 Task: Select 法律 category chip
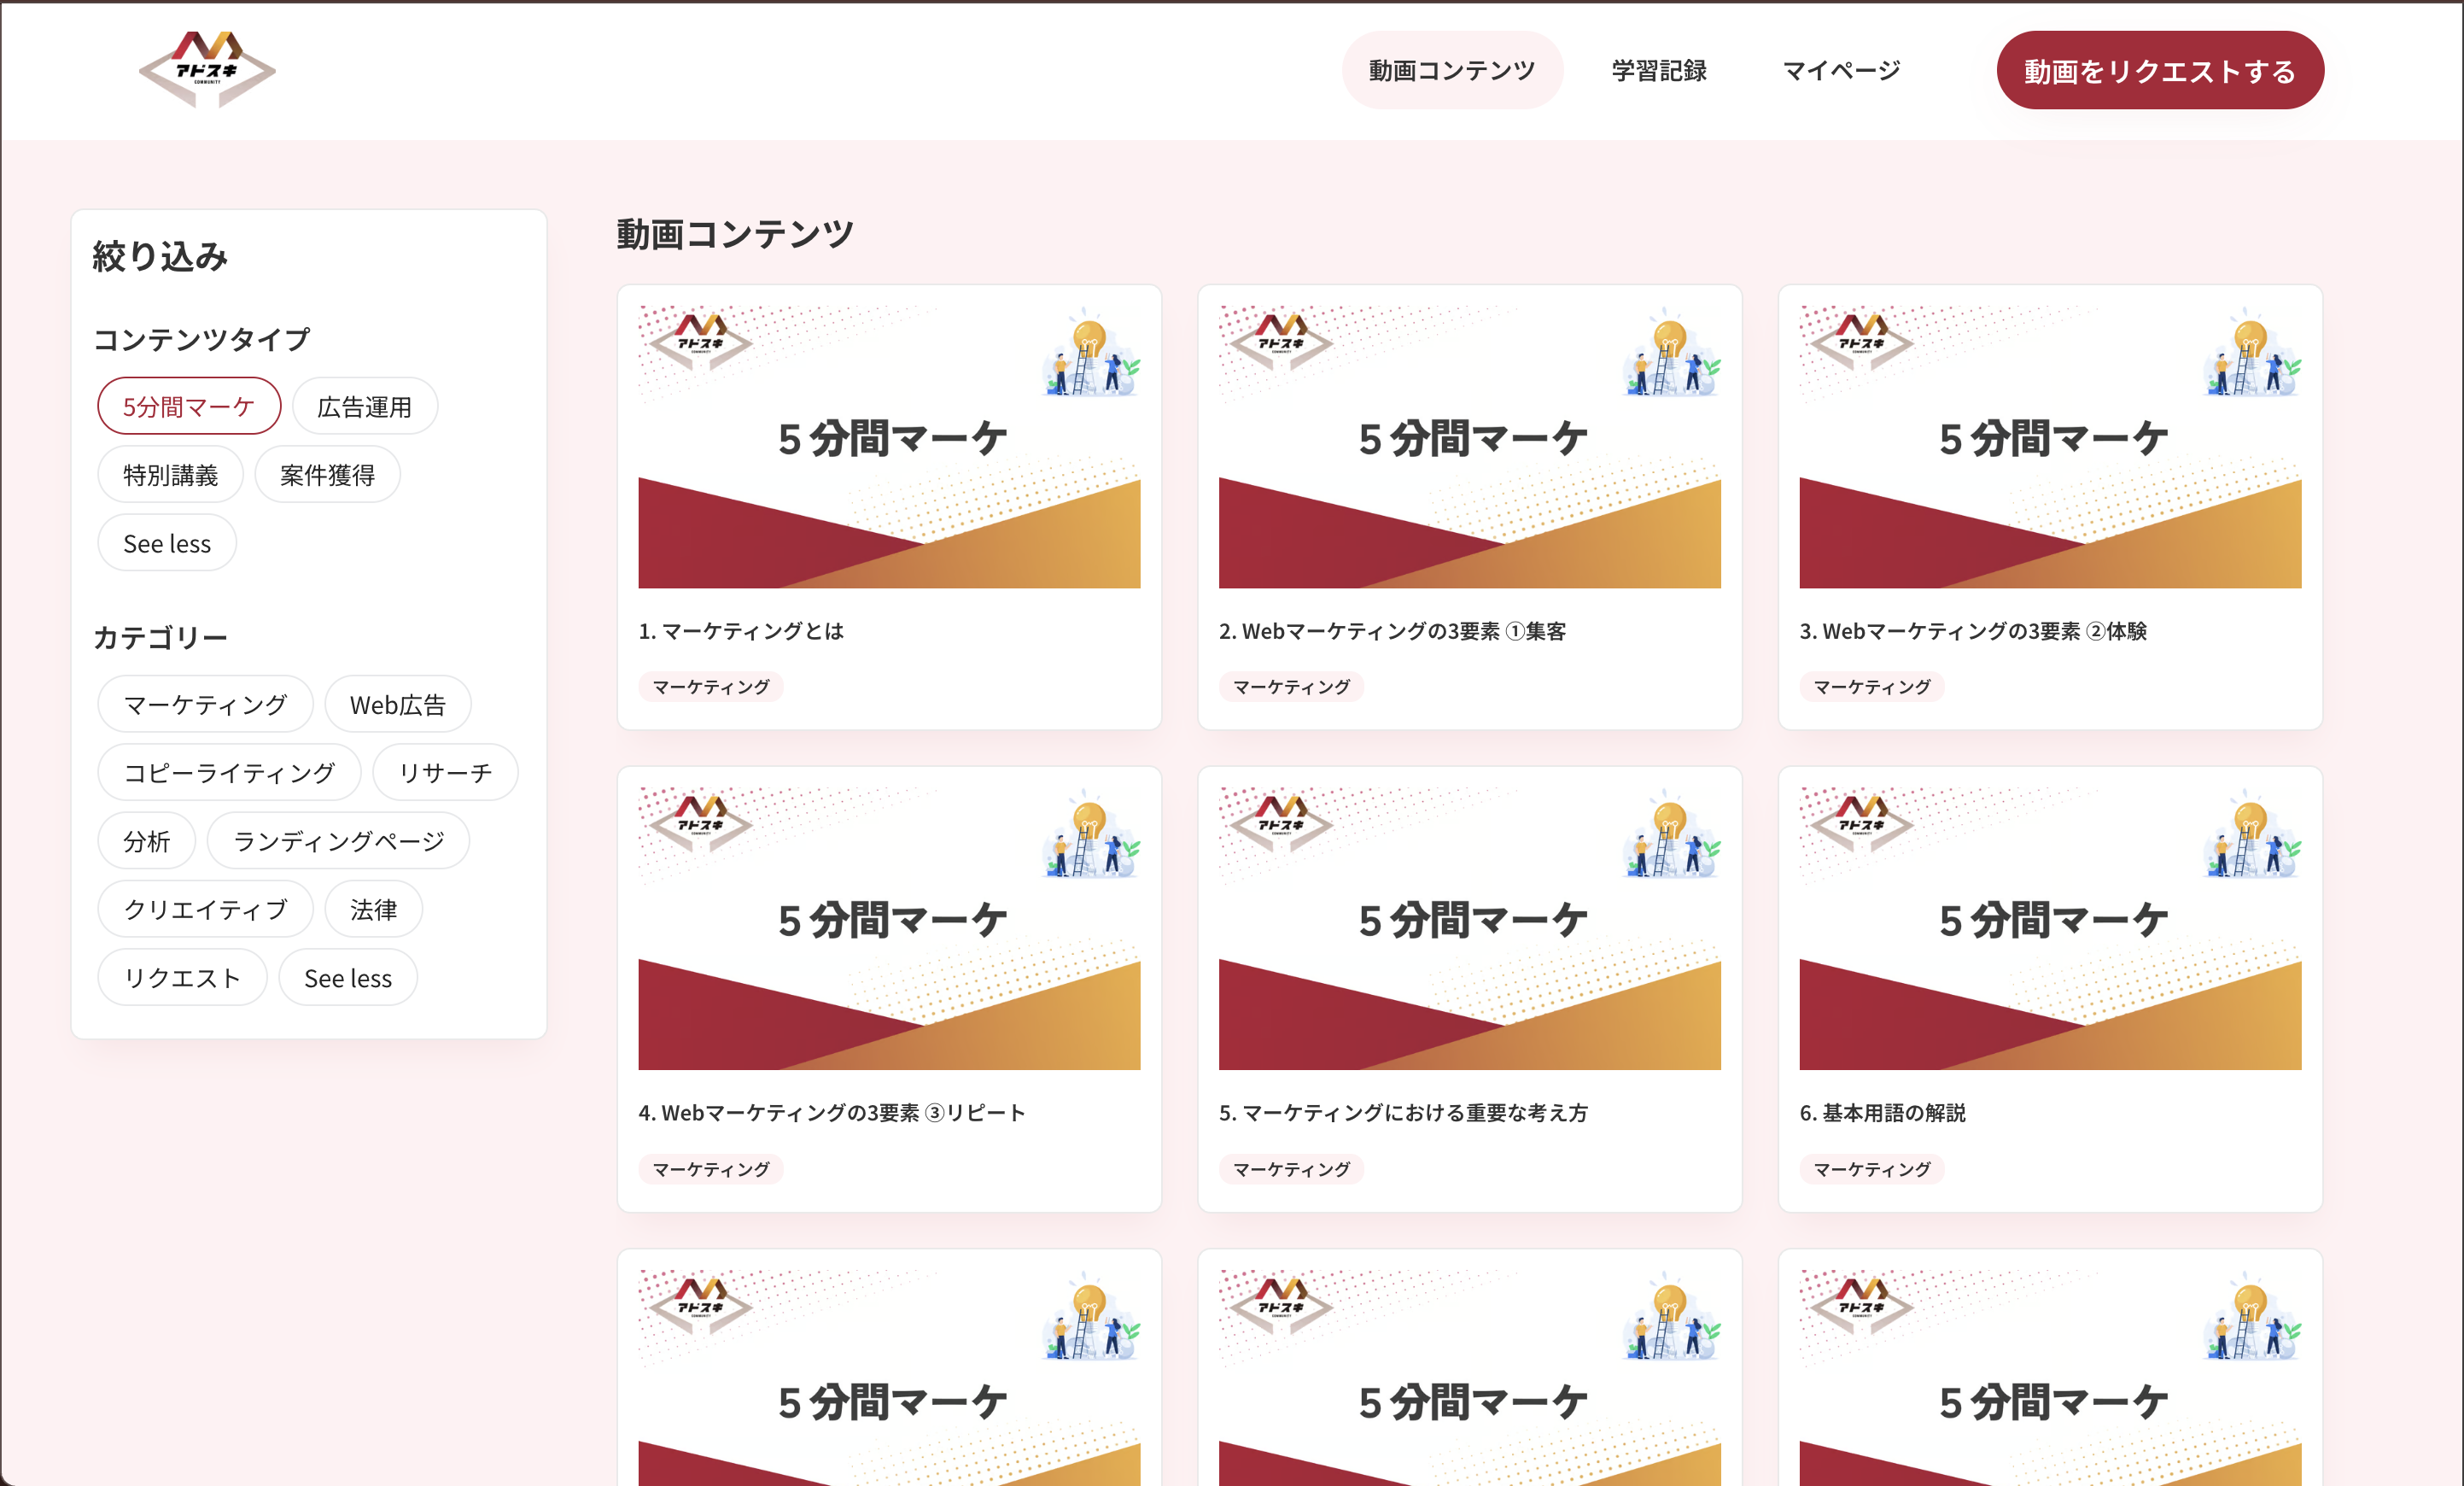[x=373, y=909]
